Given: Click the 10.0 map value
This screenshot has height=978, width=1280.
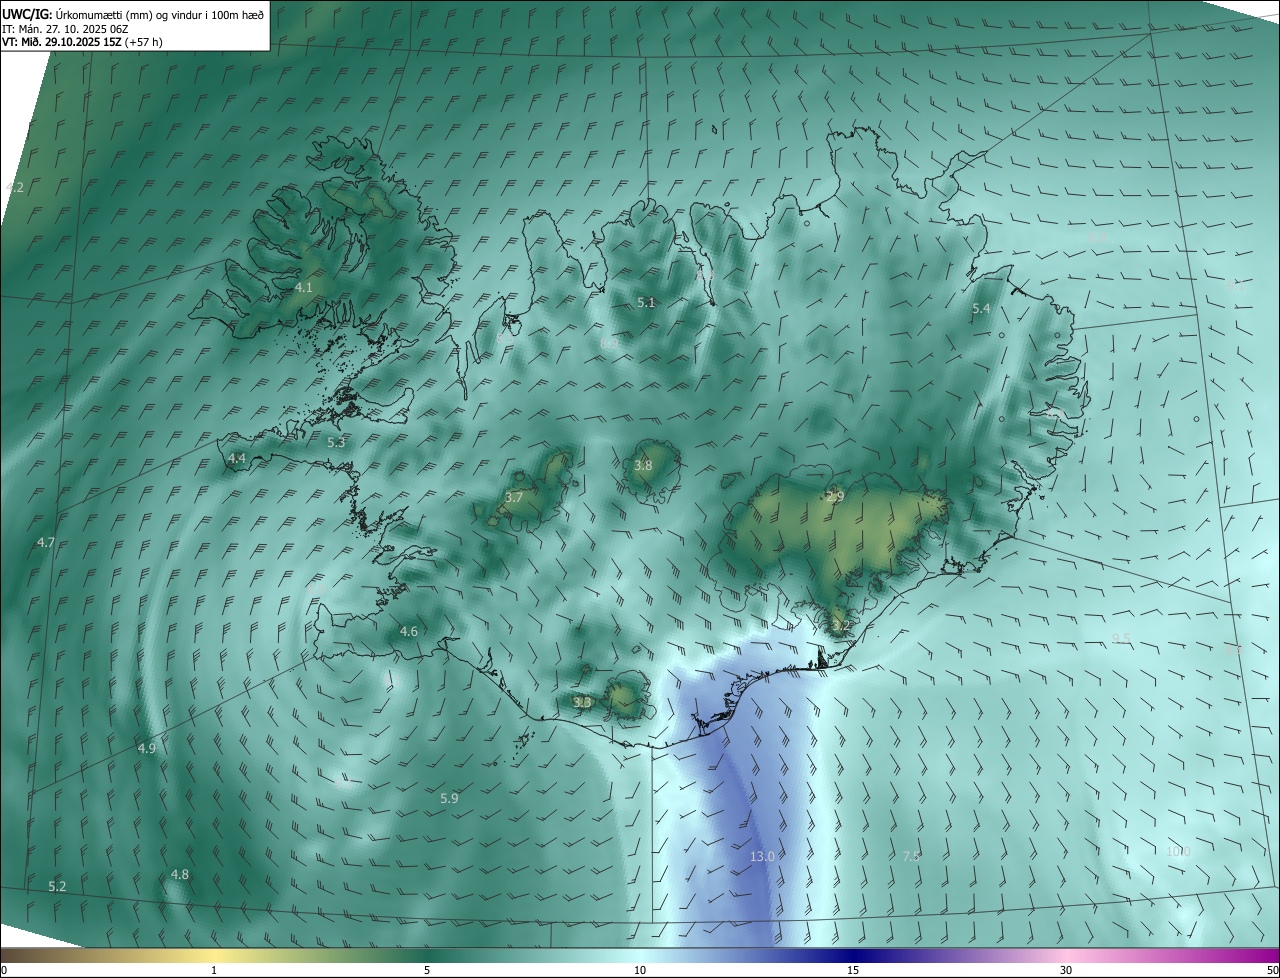Looking at the screenshot, I should (x=1179, y=852).
